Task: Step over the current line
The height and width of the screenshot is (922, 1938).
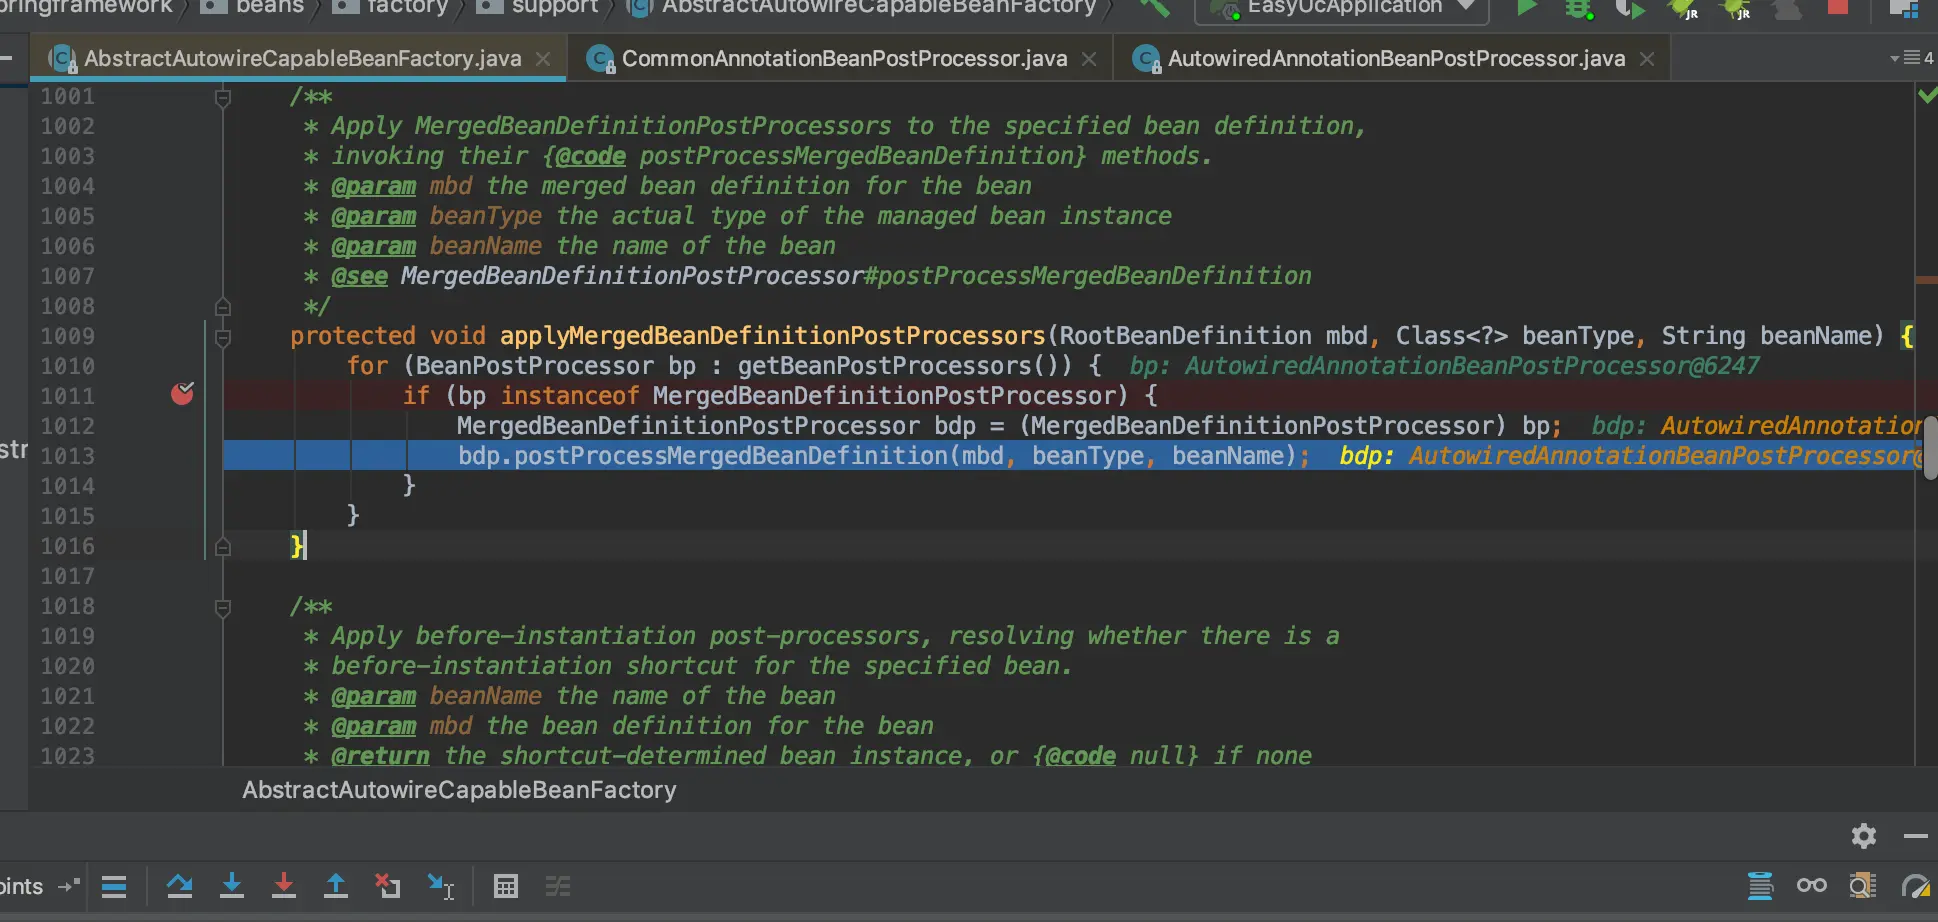Action: tap(180, 886)
